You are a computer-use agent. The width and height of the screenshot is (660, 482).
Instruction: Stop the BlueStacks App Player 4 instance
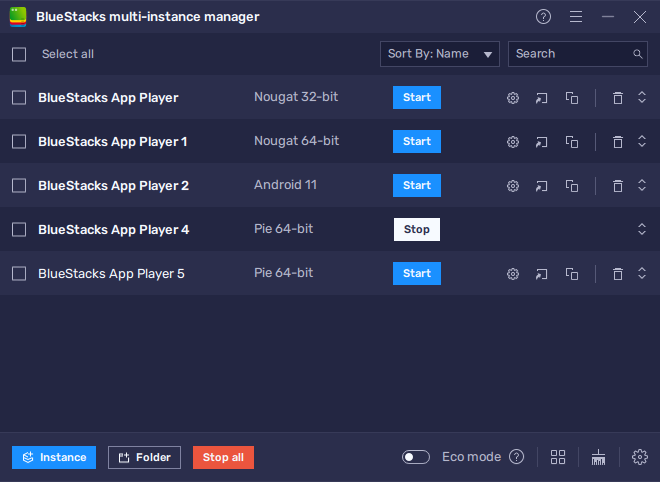tap(416, 230)
